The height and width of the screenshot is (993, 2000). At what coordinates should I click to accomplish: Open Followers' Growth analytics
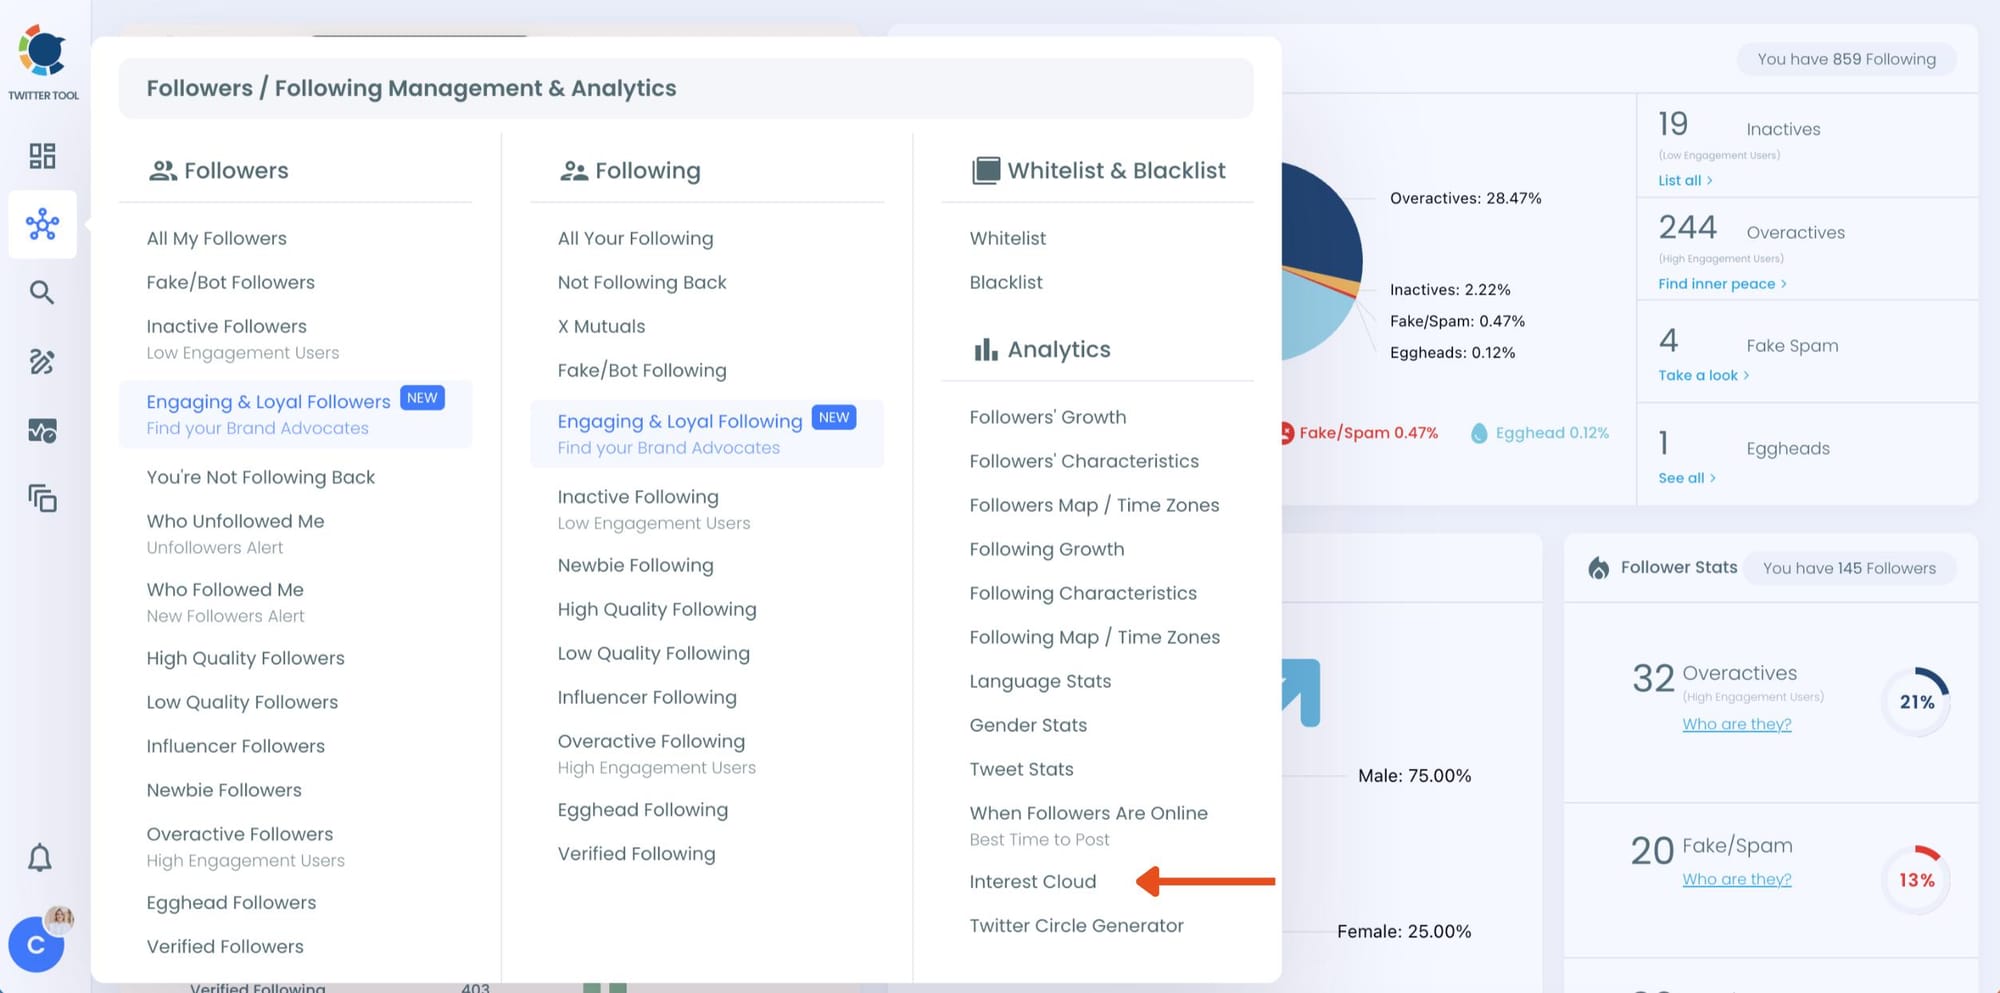pyautogui.click(x=1048, y=417)
